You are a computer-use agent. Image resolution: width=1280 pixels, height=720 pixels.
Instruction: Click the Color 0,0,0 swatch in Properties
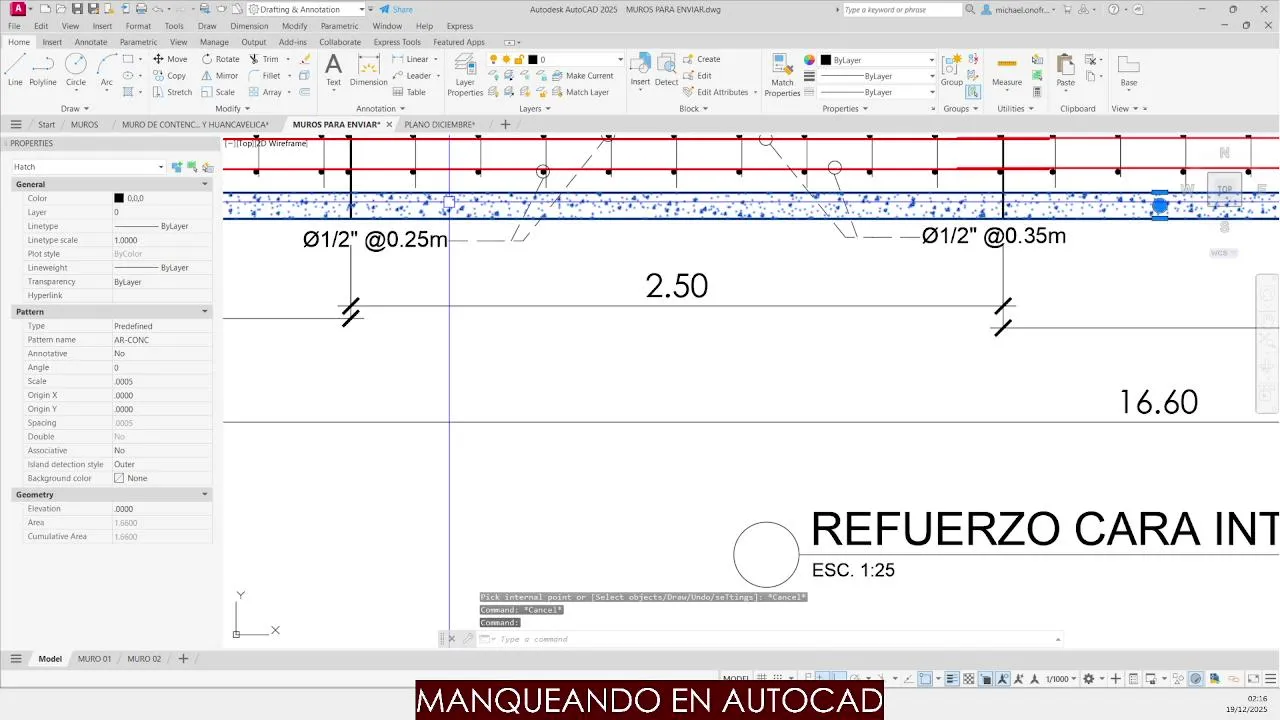click(x=119, y=198)
